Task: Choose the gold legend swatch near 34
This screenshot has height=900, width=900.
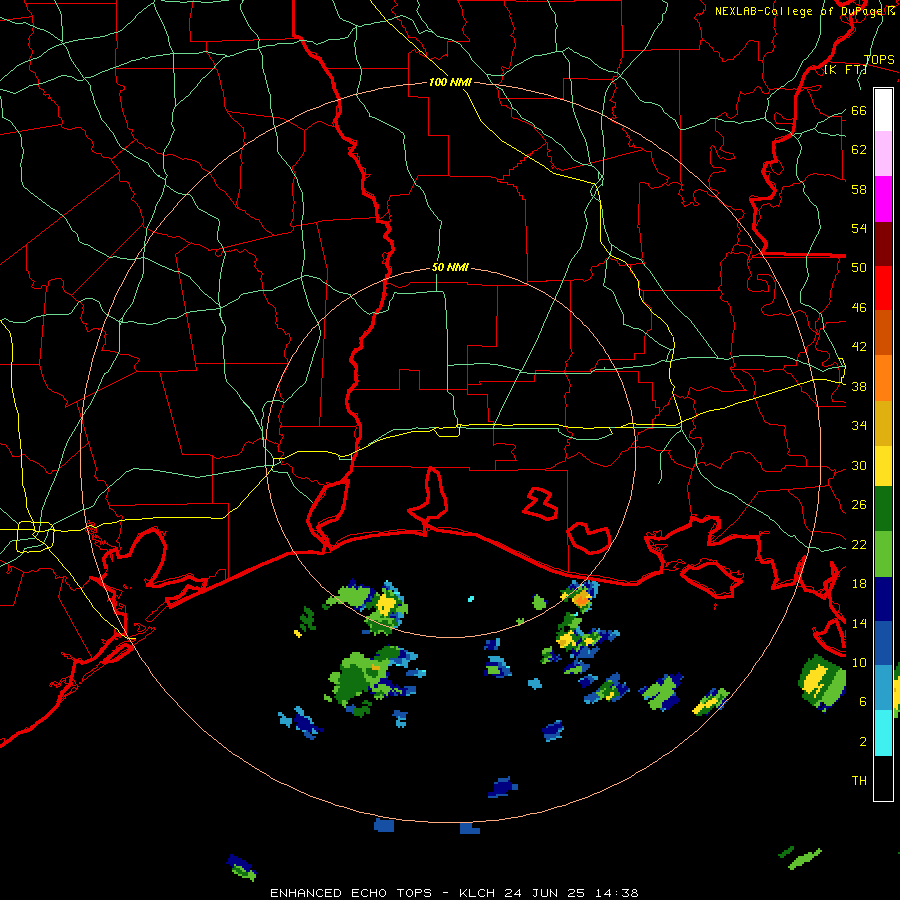Action: 883,423
